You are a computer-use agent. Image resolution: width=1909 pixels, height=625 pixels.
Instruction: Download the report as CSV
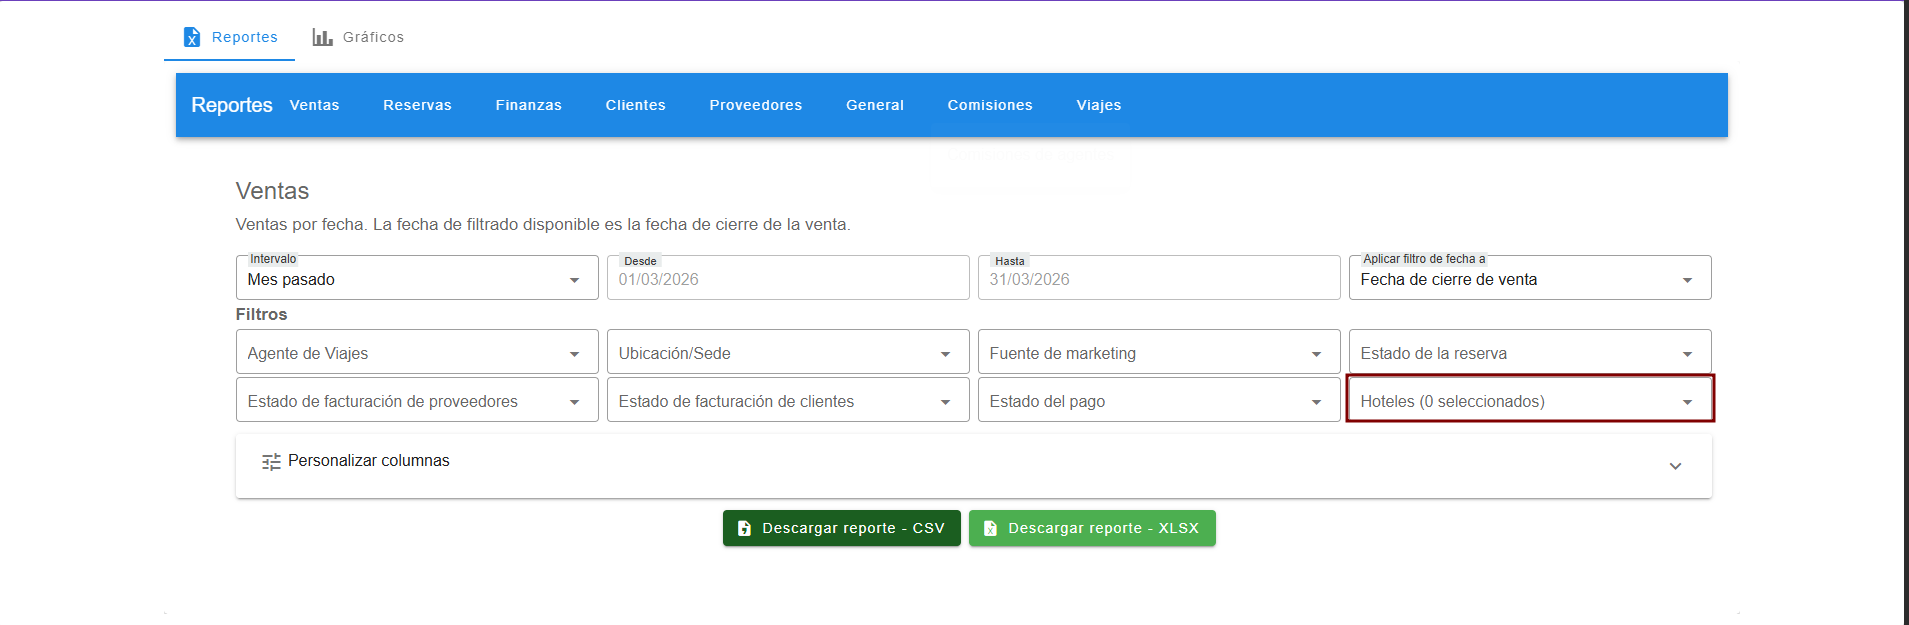coord(841,528)
